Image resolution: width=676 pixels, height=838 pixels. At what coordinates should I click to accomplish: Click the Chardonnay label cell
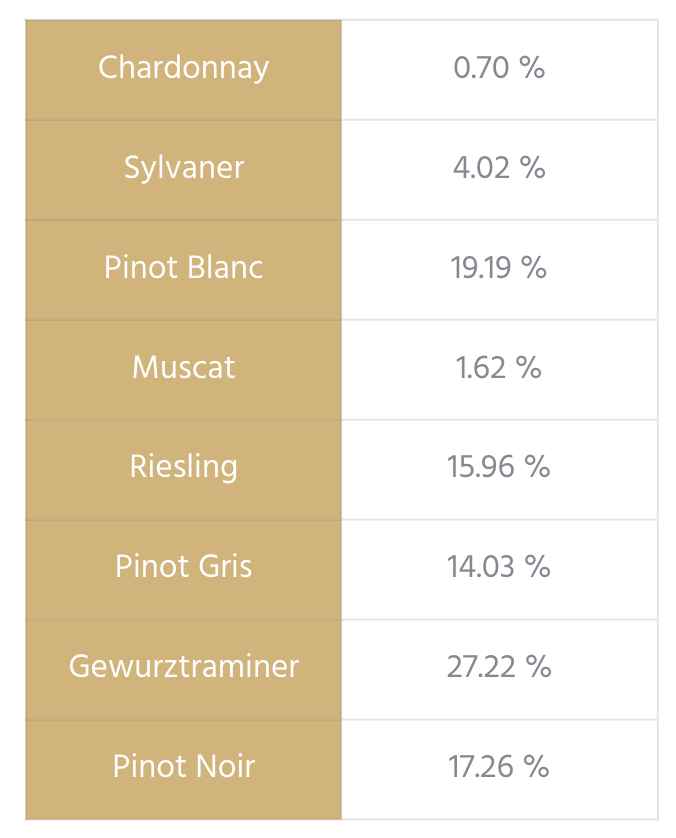[184, 68]
